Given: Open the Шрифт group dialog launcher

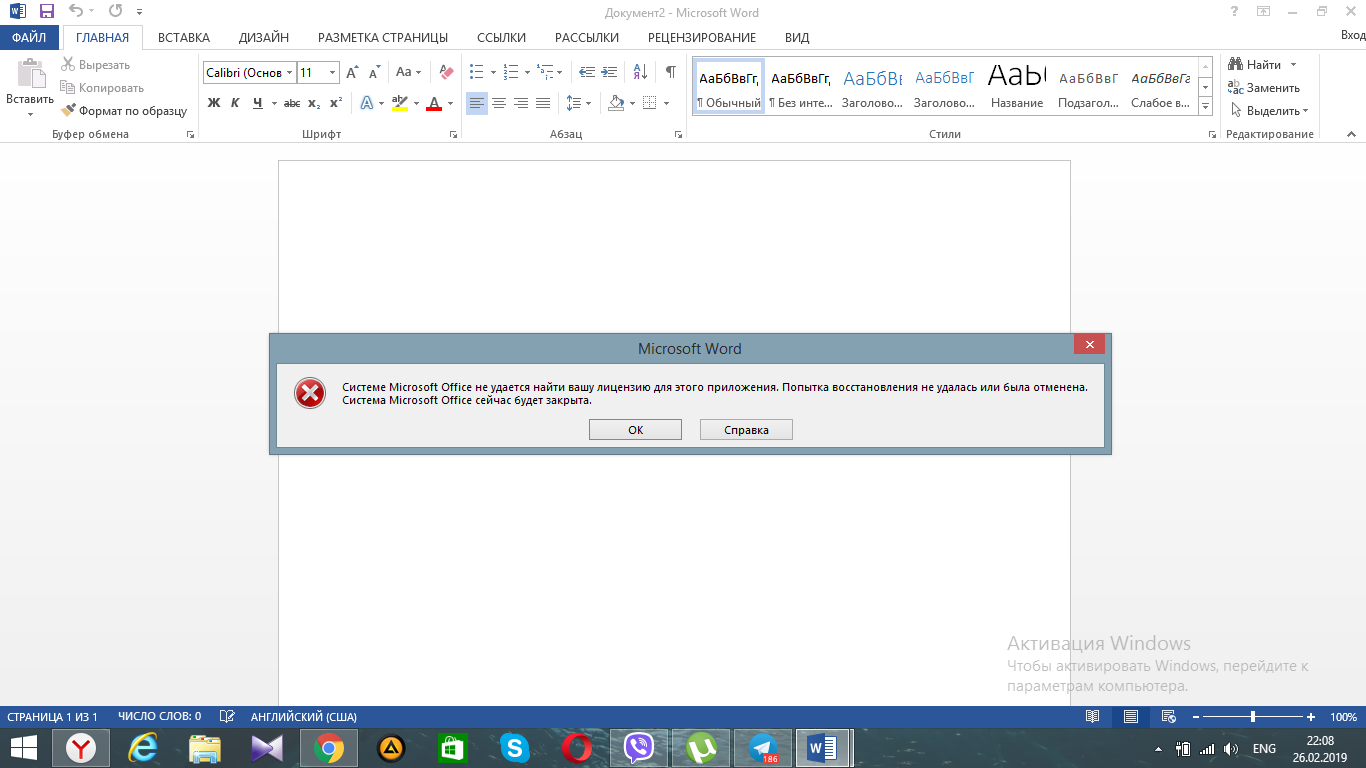Looking at the screenshot, I should (453, 134).
